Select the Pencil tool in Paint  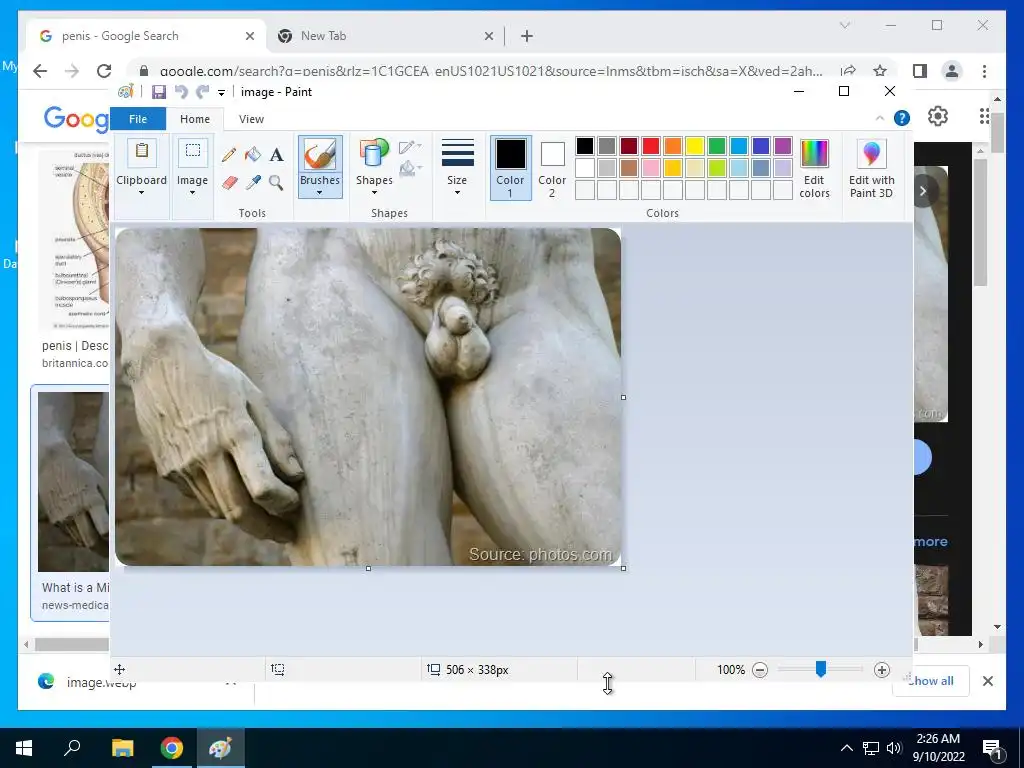pos(229,155)
